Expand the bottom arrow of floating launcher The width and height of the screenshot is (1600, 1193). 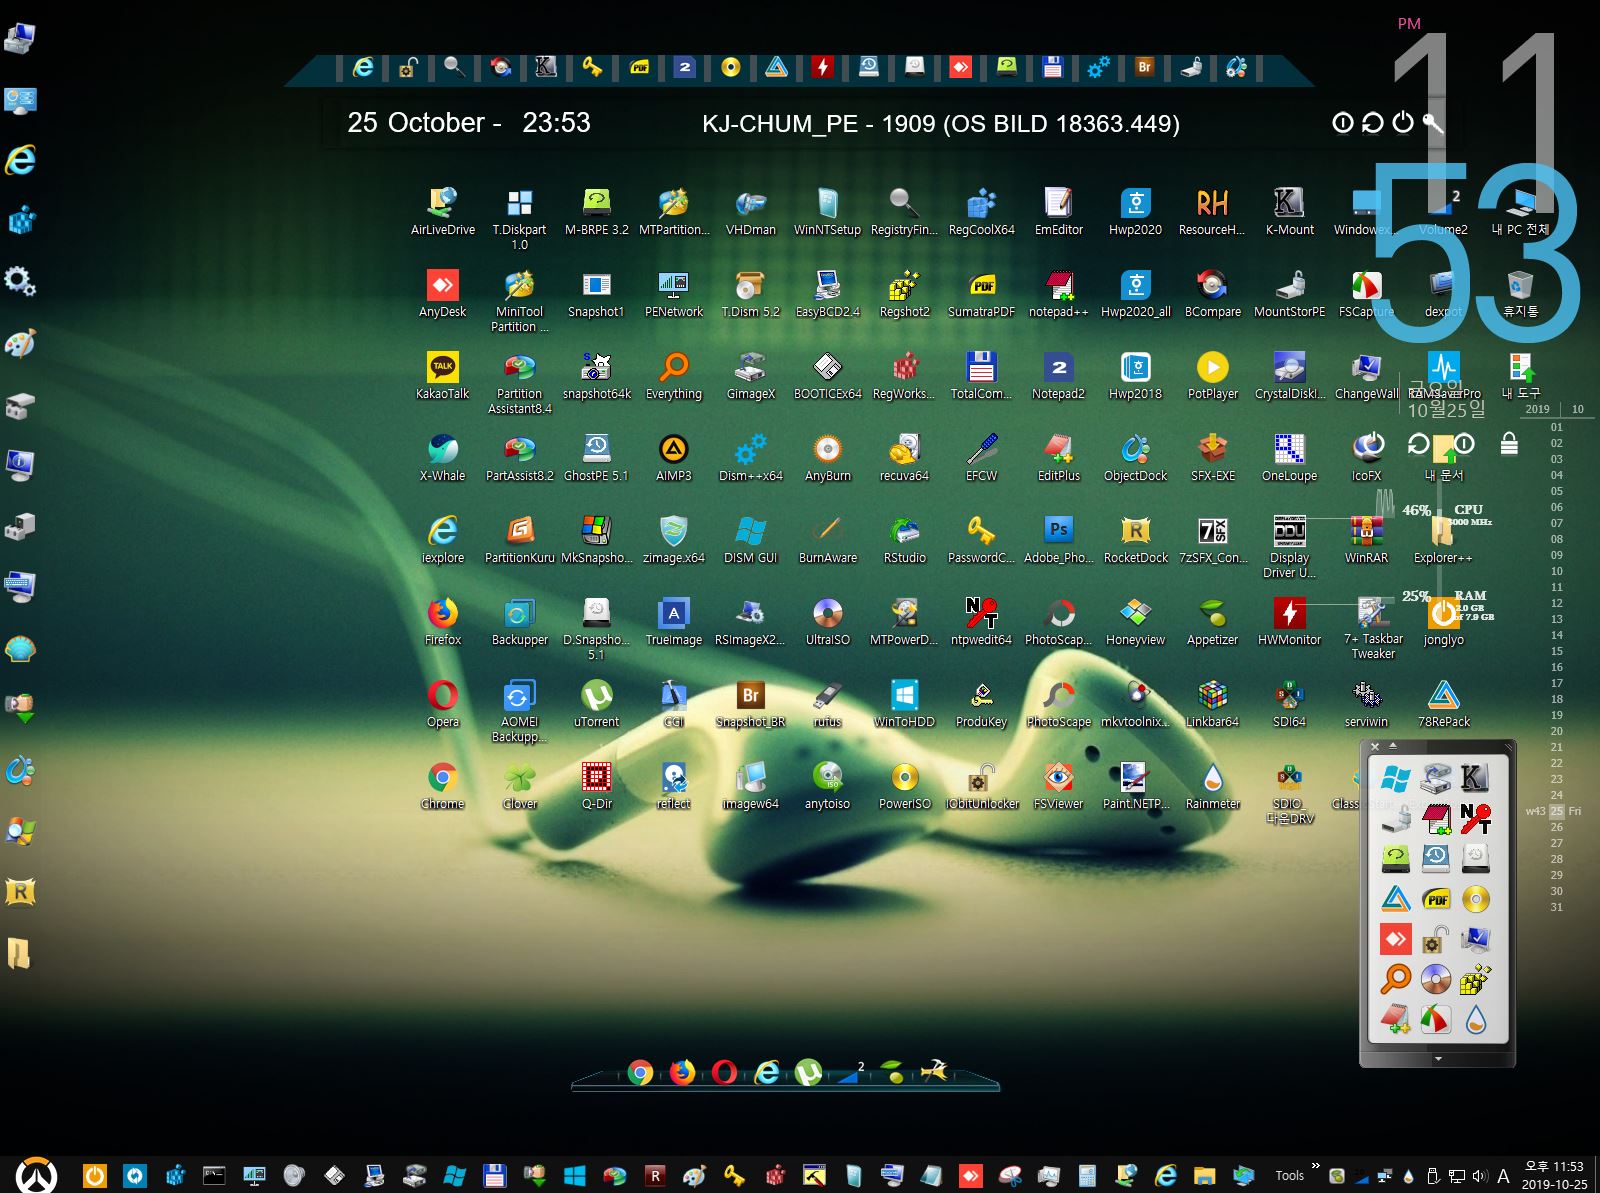(1438, 1058)
